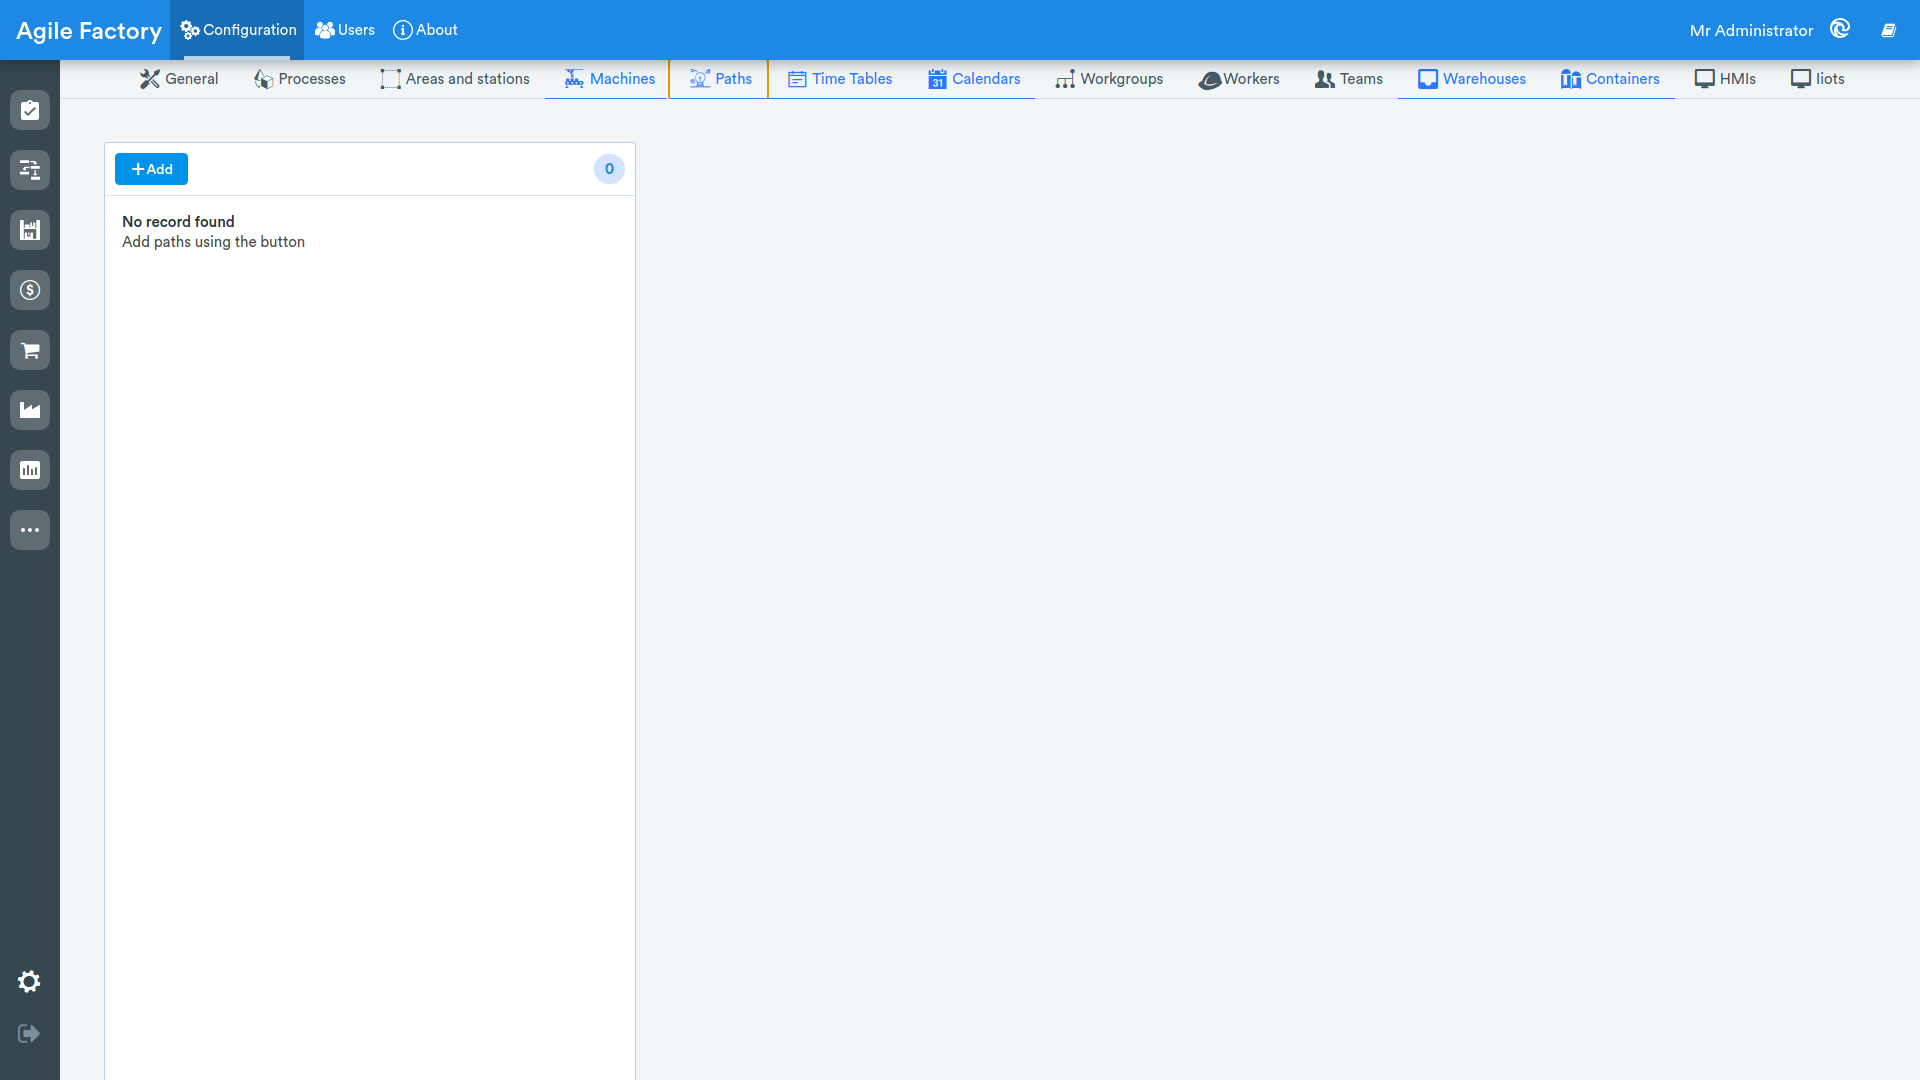Click the record count badge showing 0
The height and width of the screenshot is (1080, 1920).
pos(609,169)
